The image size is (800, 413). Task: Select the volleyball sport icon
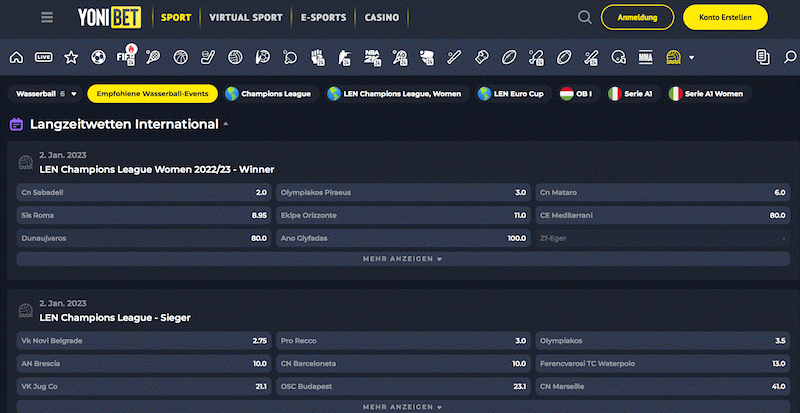pos(235,57)
